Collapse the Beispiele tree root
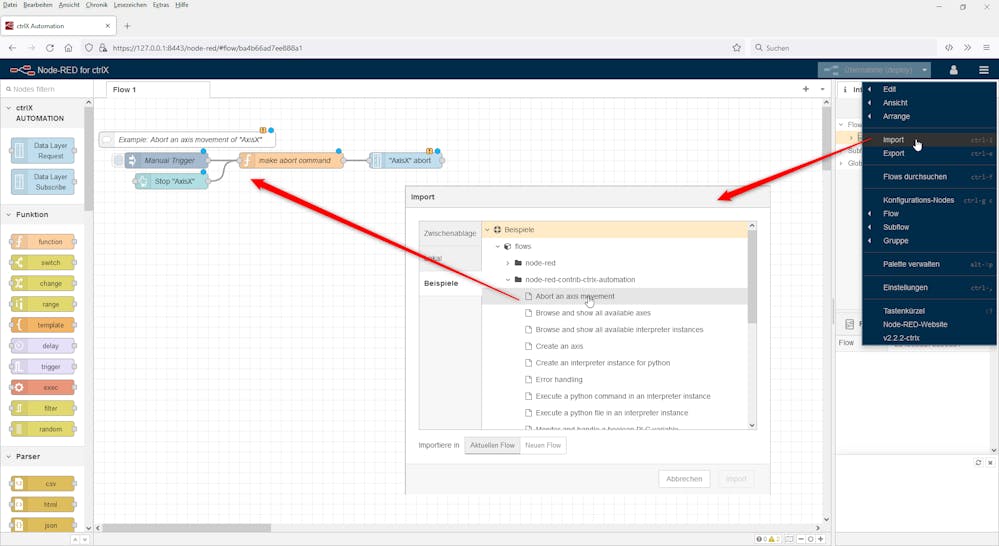Image resolution: width=999 pixels, height=546 pixels. [x=487, y=230]
